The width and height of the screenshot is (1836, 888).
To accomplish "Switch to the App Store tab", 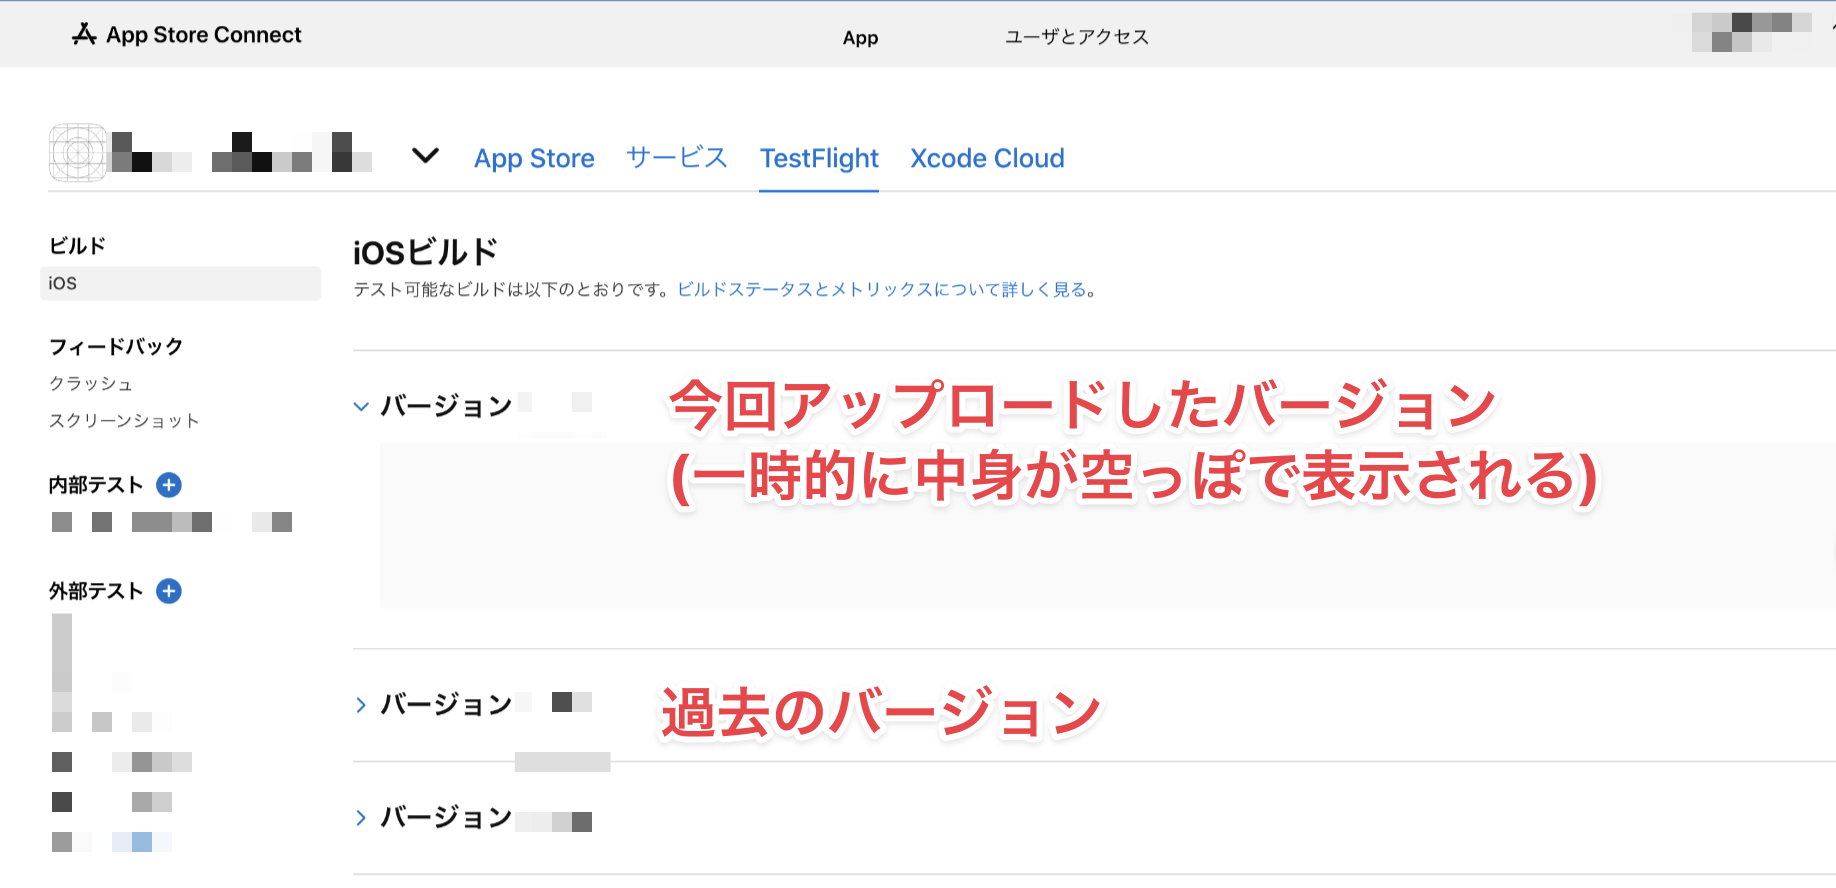I will tap(534, 158).
